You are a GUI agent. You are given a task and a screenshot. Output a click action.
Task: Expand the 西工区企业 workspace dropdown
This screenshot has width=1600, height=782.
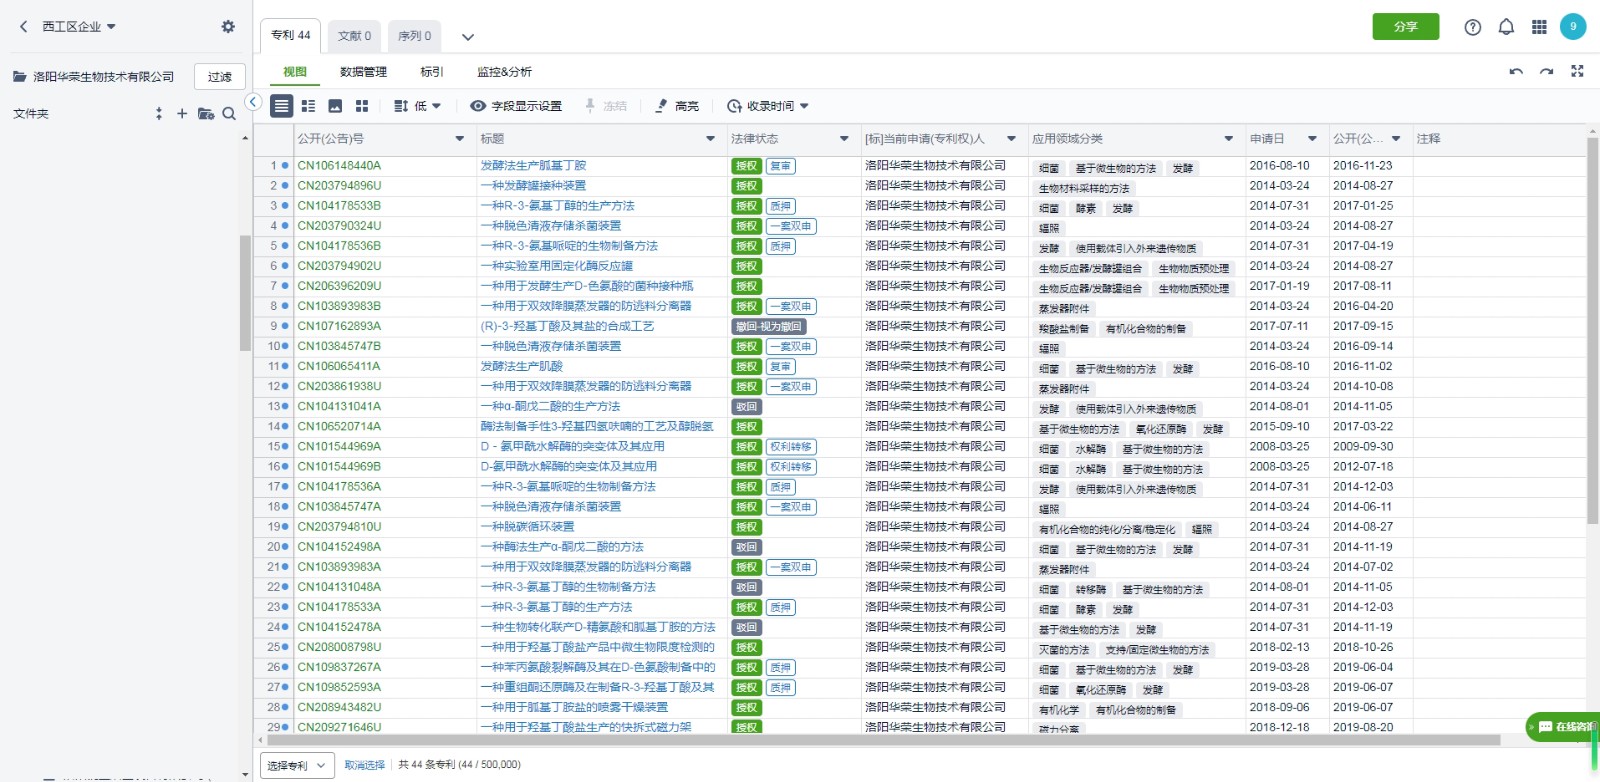coord(111,27)
